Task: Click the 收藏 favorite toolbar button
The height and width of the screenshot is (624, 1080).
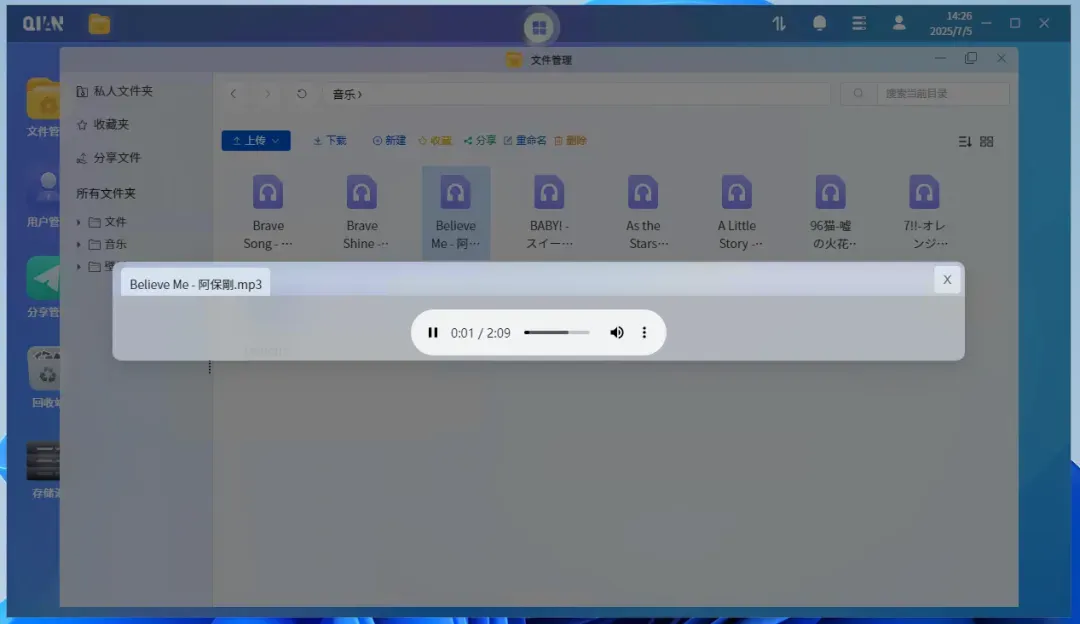Action: coord(435,141)
